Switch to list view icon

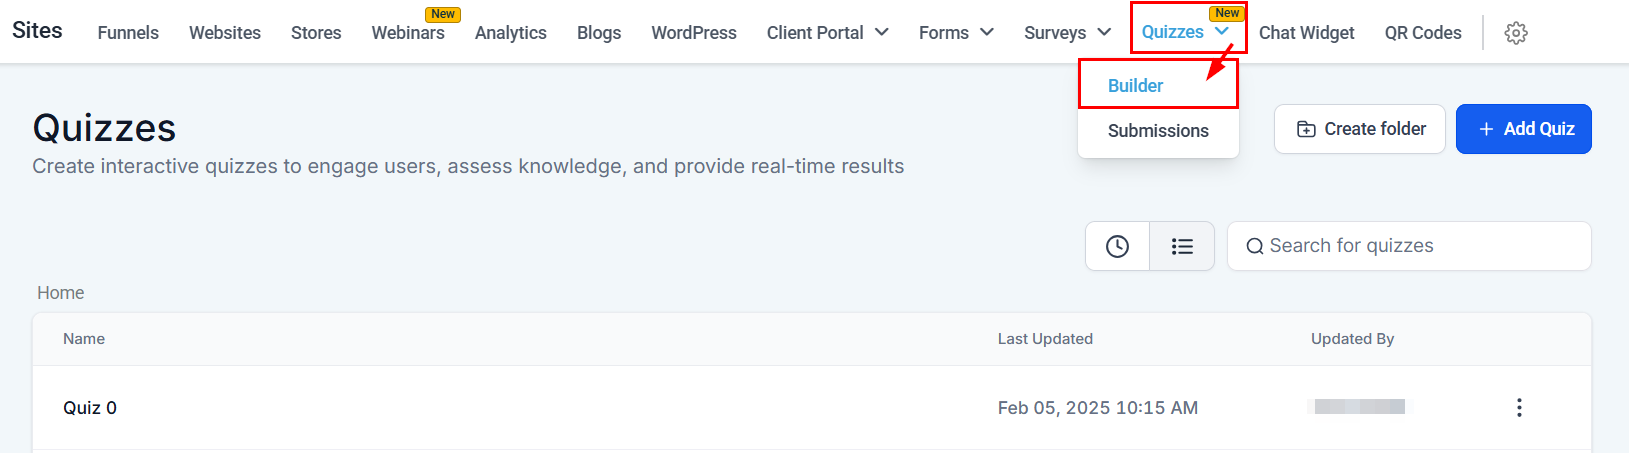pos(1182,246)
